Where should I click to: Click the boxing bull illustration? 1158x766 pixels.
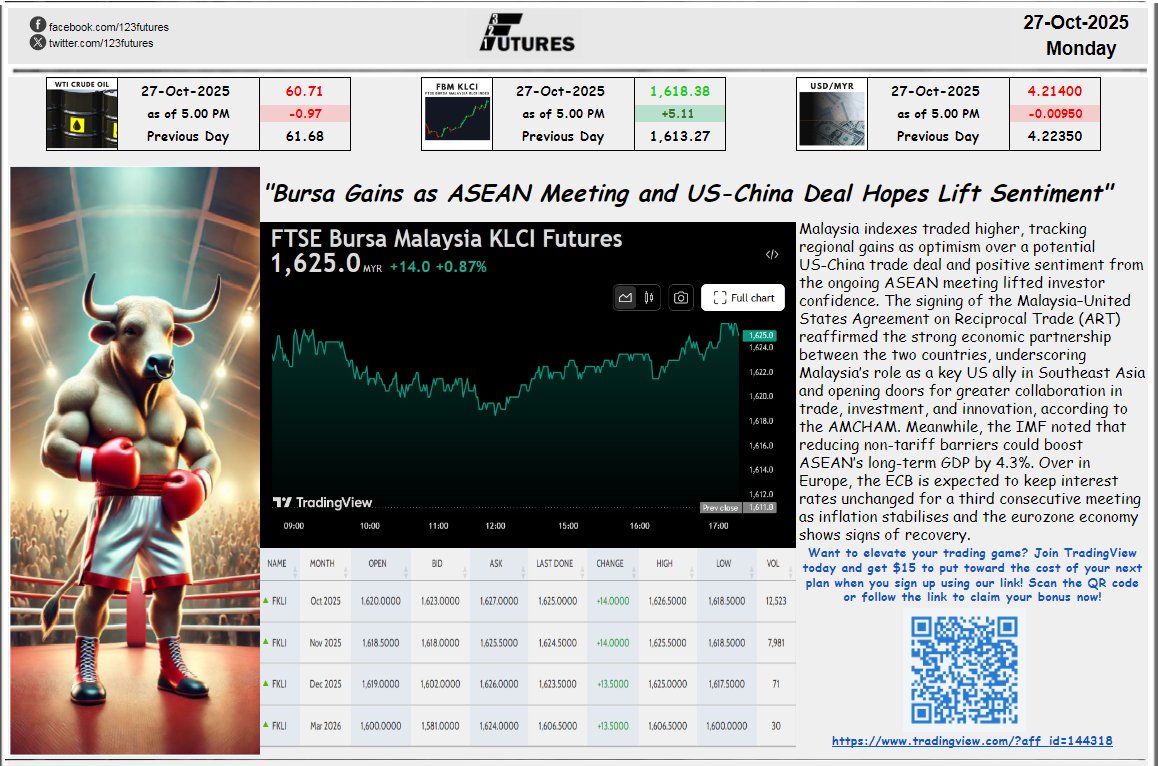135,460
